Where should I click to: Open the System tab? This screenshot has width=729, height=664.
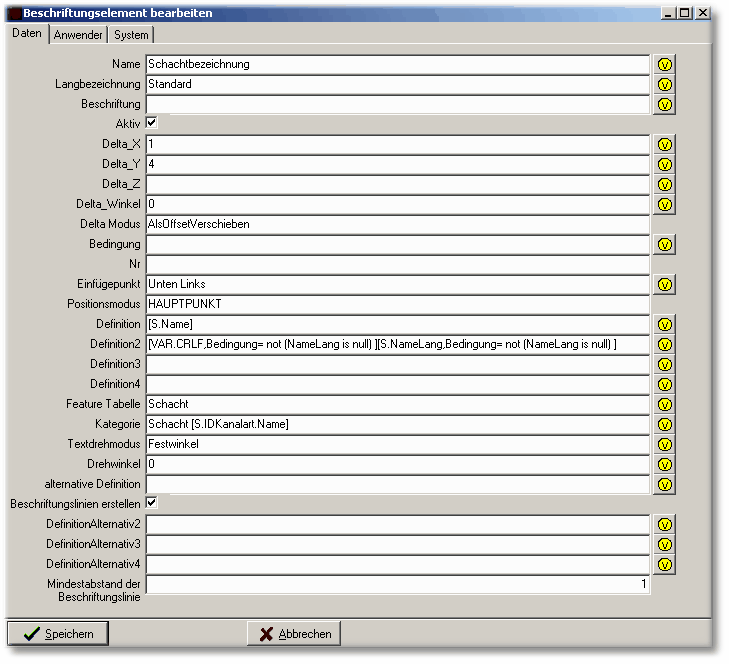pyautogui.click(x=131, y=35)
